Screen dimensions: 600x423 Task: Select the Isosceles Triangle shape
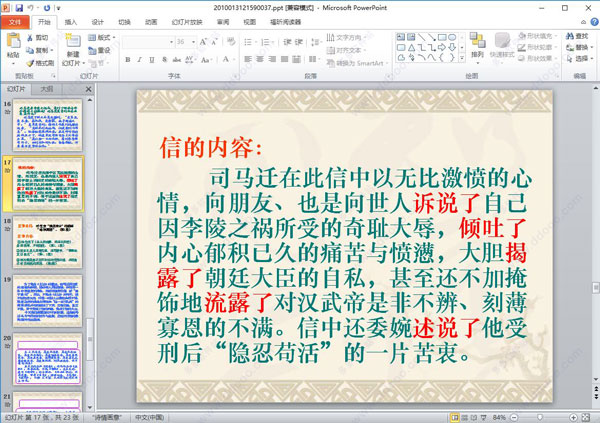(411, 47)
